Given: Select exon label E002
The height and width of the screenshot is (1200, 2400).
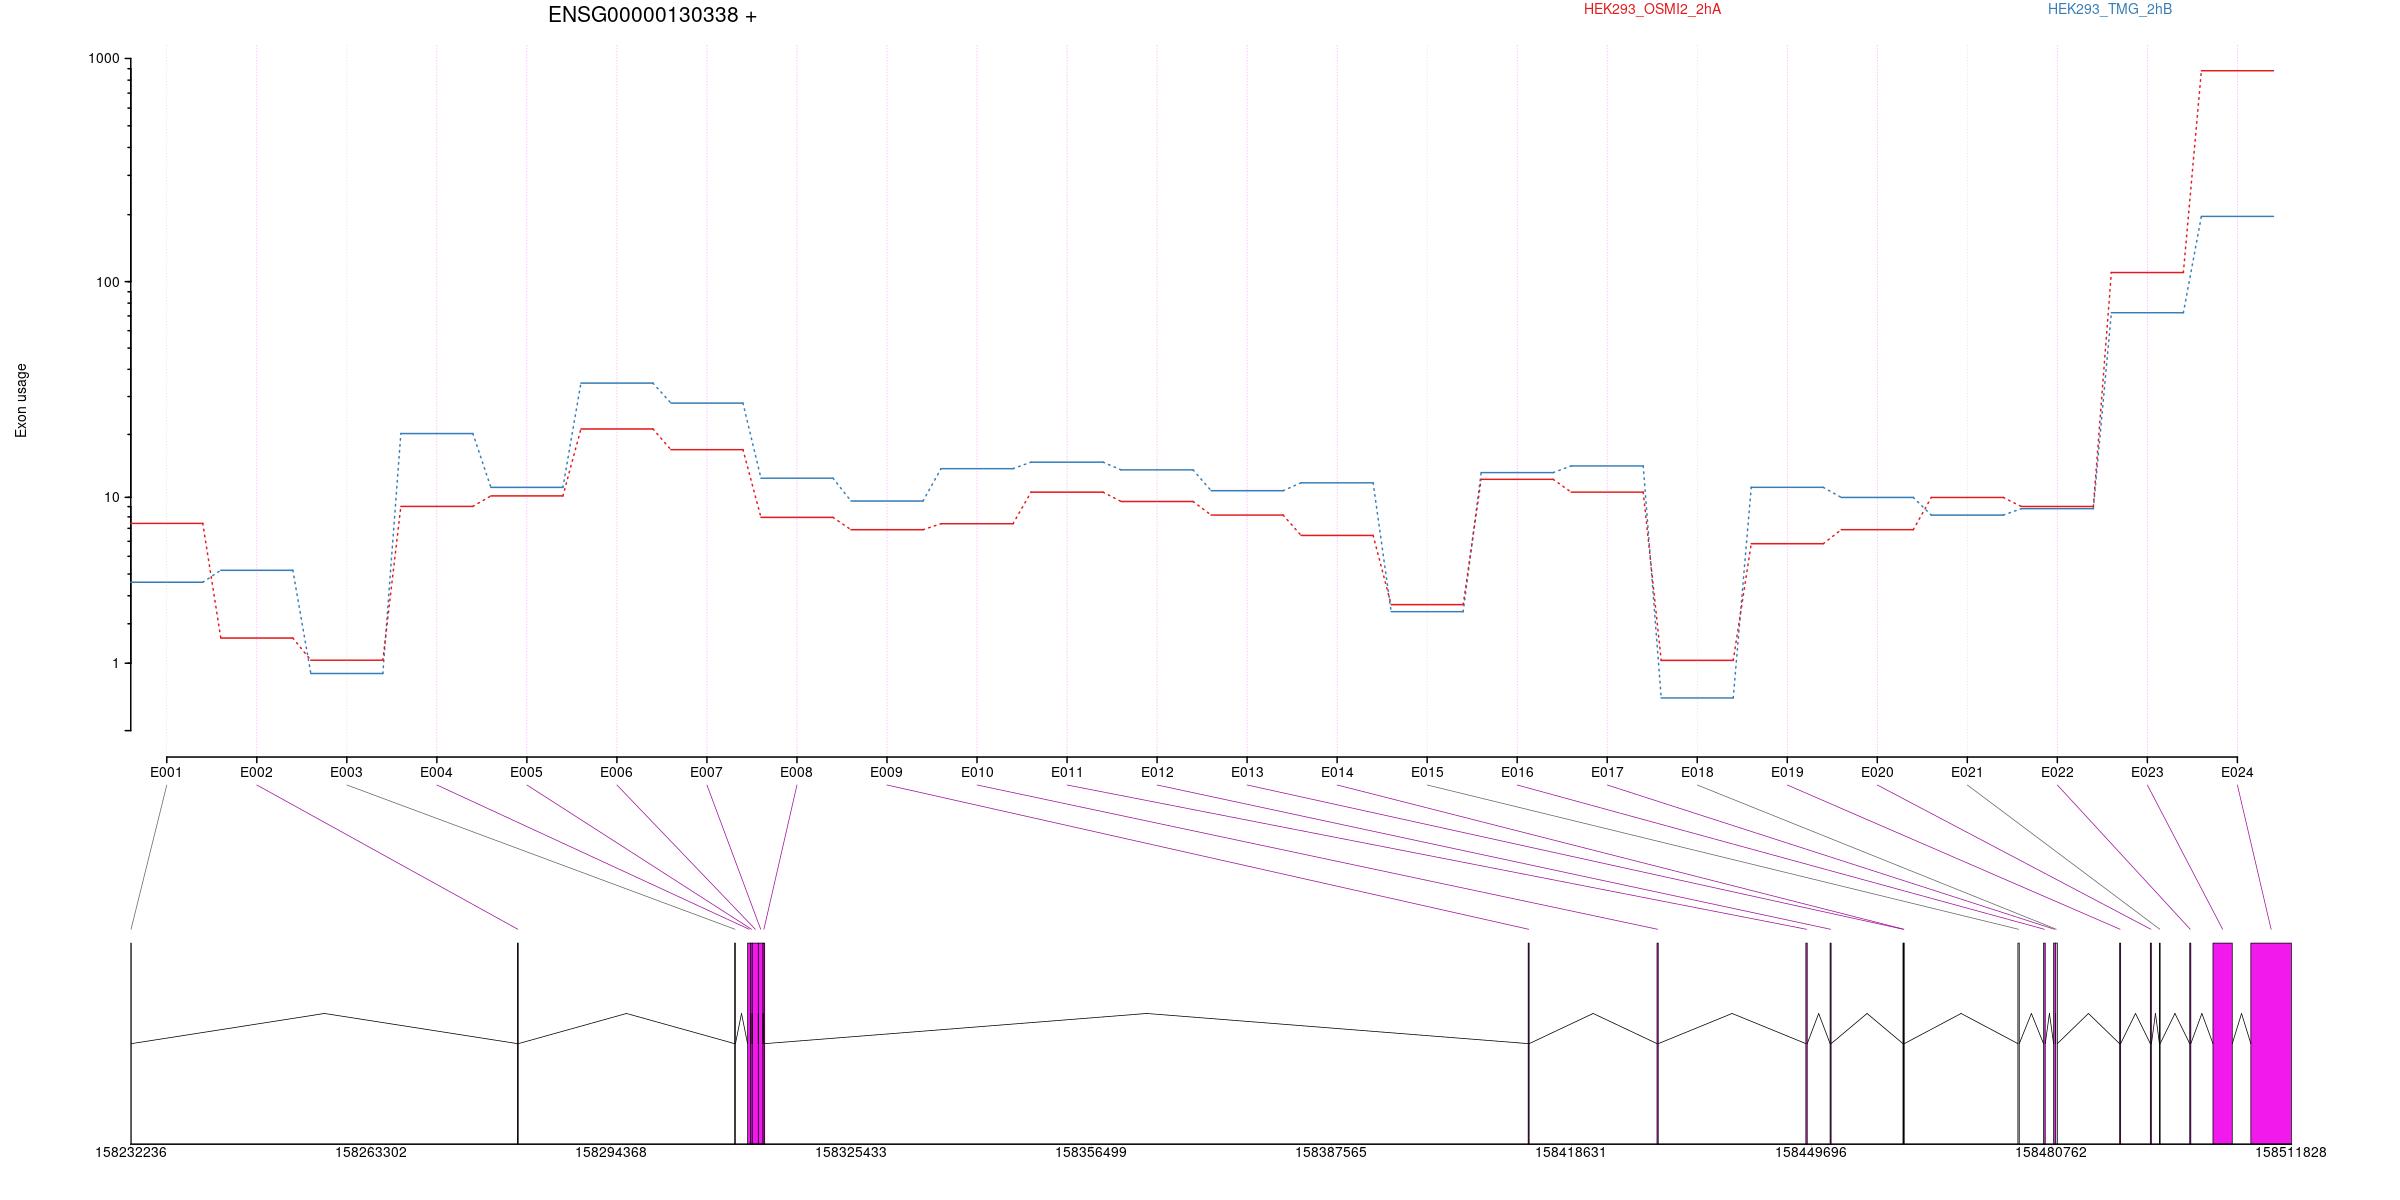Looking at the screenshot, I should [x=256, y=772].
